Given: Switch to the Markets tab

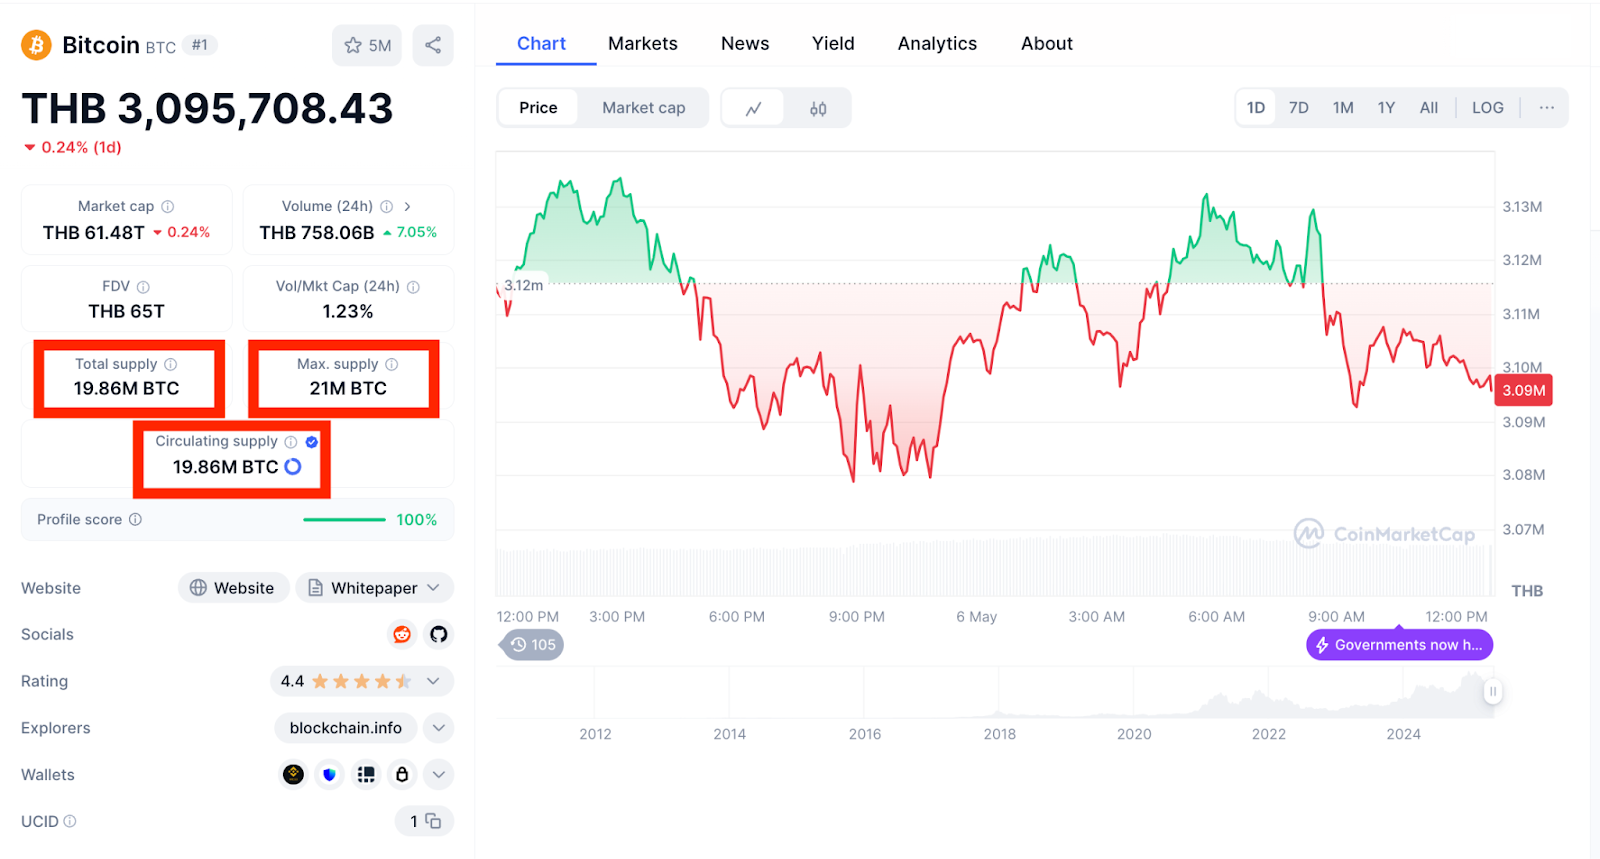Looking at the screenshot, I should (642, 44).
